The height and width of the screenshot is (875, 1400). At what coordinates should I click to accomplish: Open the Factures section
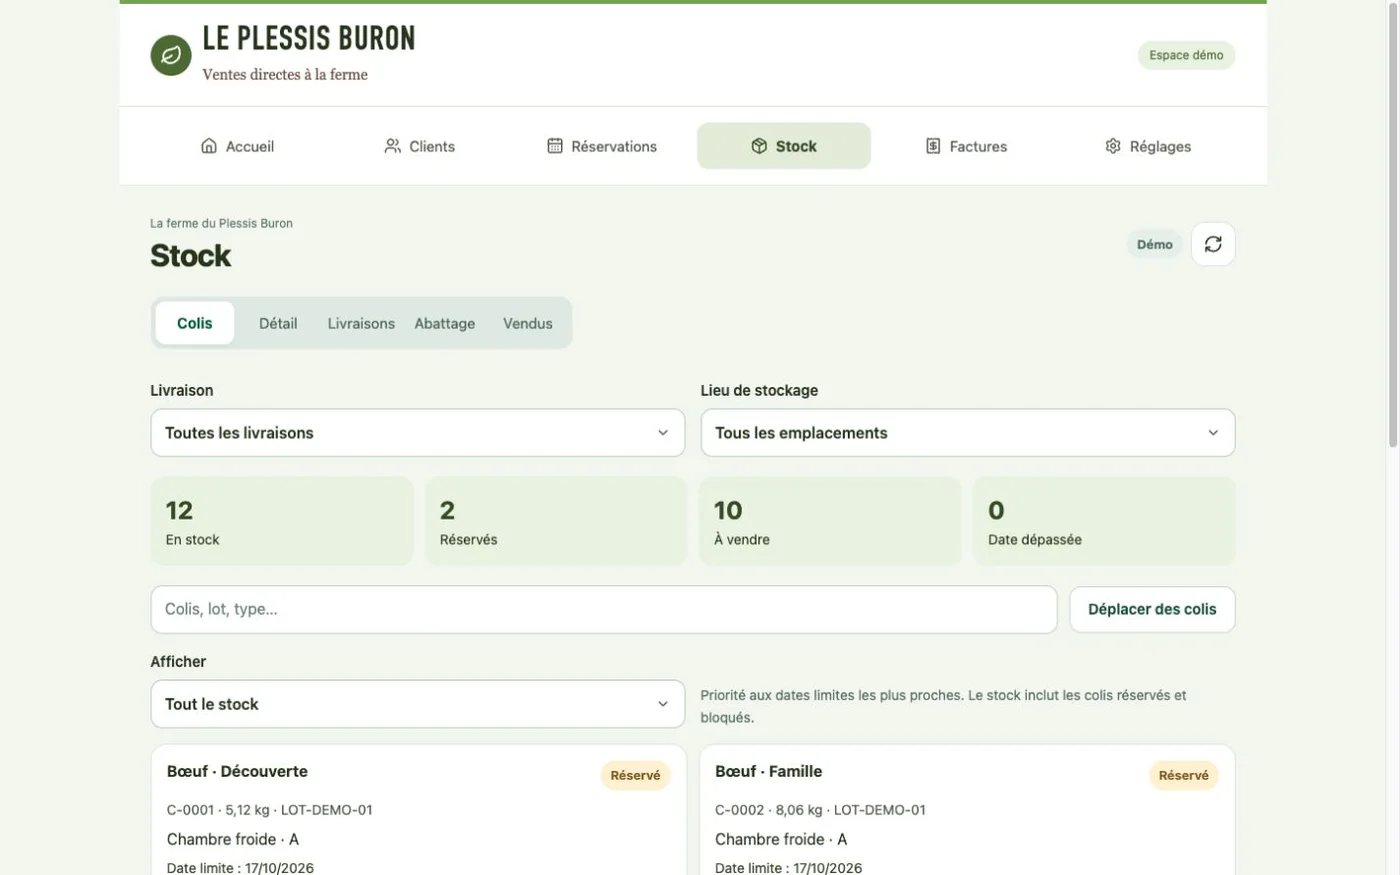click(x=966, y=146)
